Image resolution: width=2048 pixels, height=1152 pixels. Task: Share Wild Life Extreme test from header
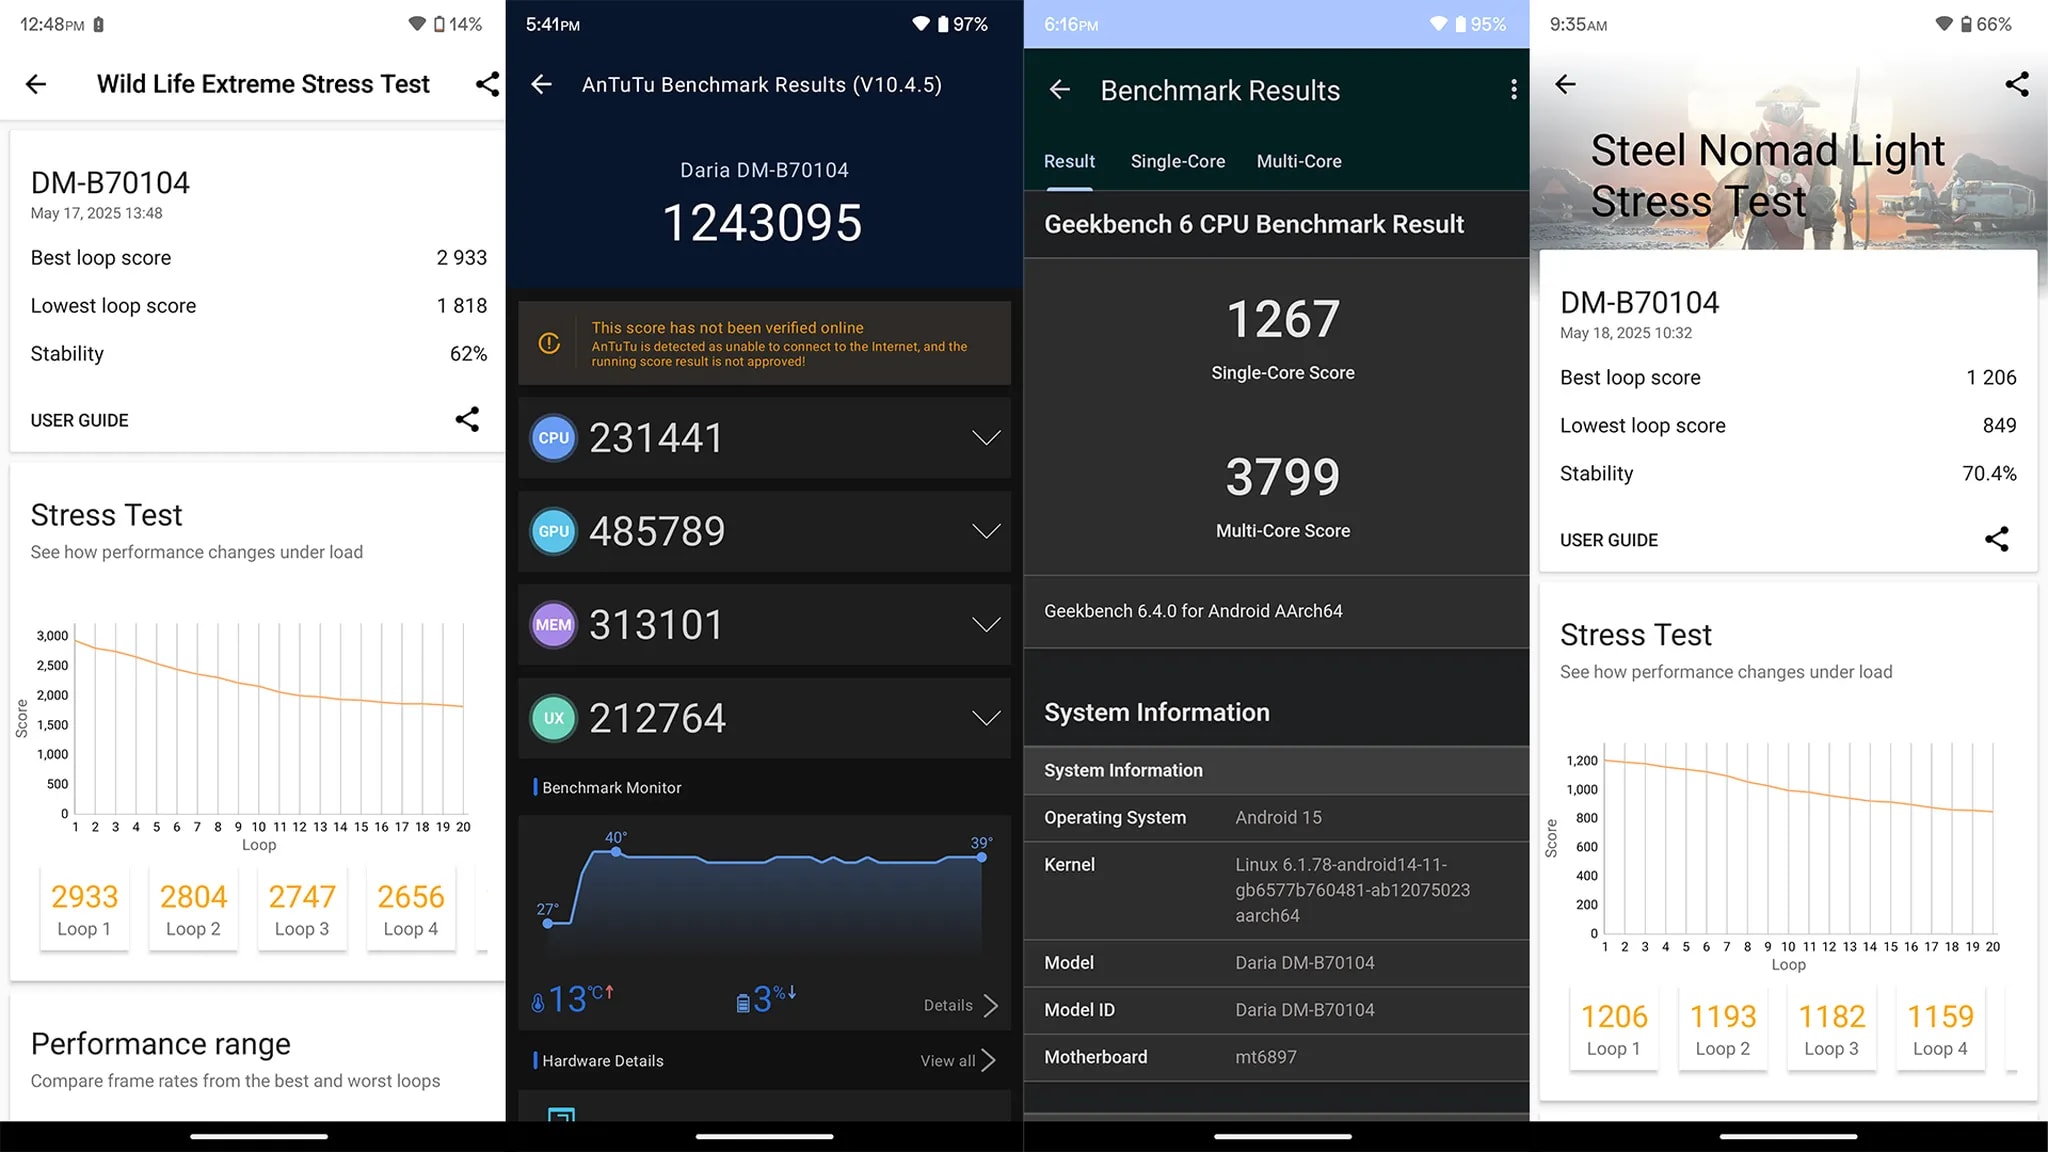click(487, 85)
